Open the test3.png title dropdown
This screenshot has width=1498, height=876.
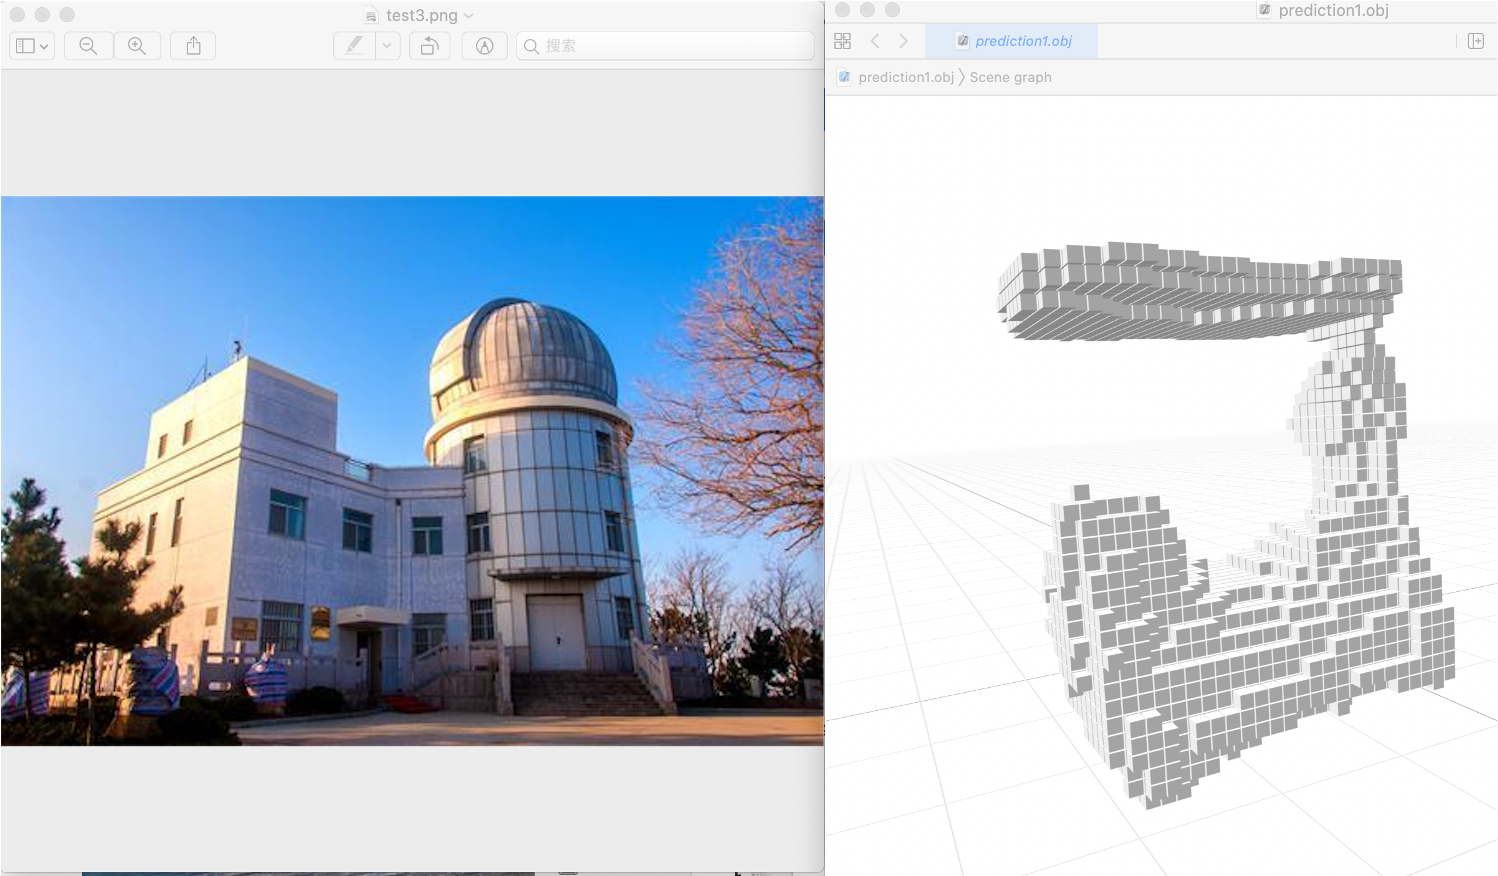coord(420,15)
